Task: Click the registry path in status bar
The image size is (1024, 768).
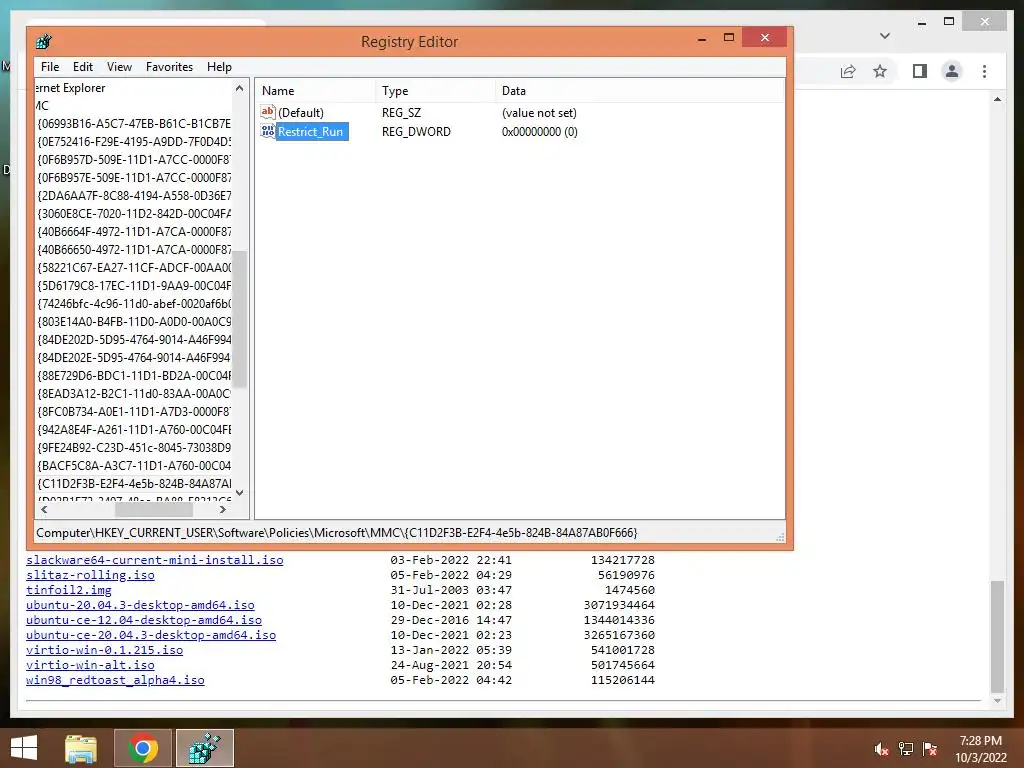Action: [337, 533]
